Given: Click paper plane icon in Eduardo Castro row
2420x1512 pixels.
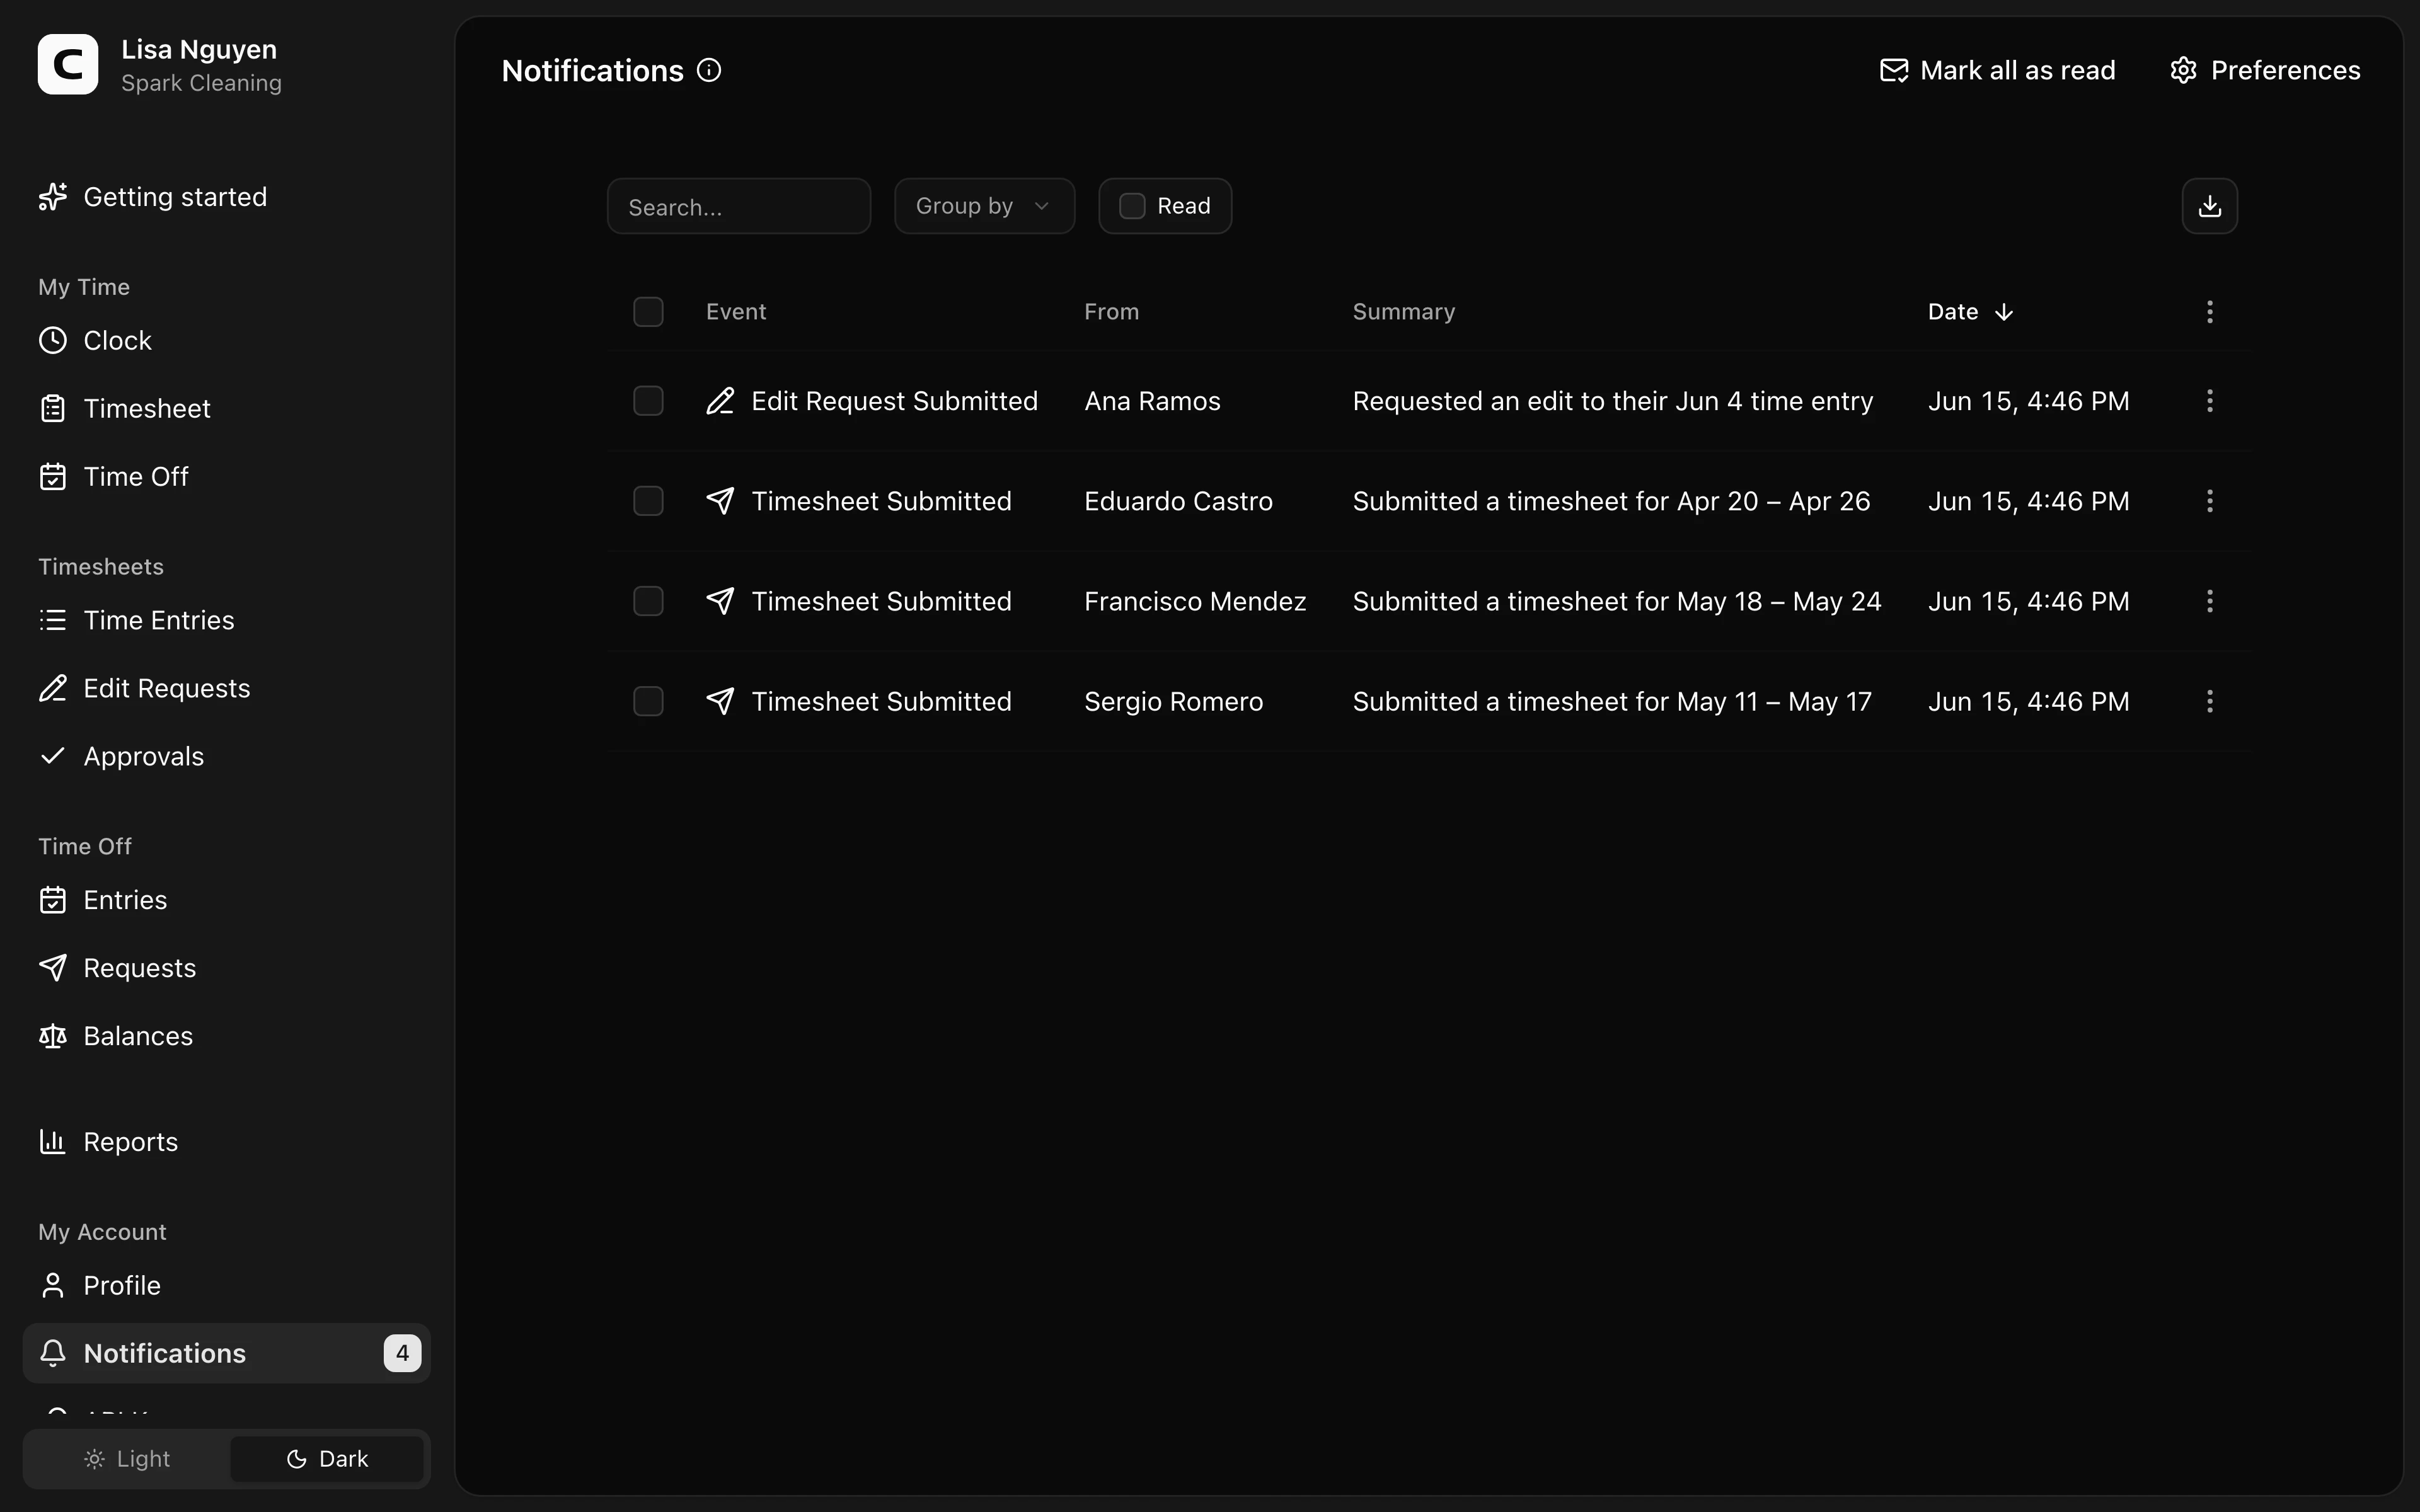Looking at the screenshot, I should coord(720,501).
